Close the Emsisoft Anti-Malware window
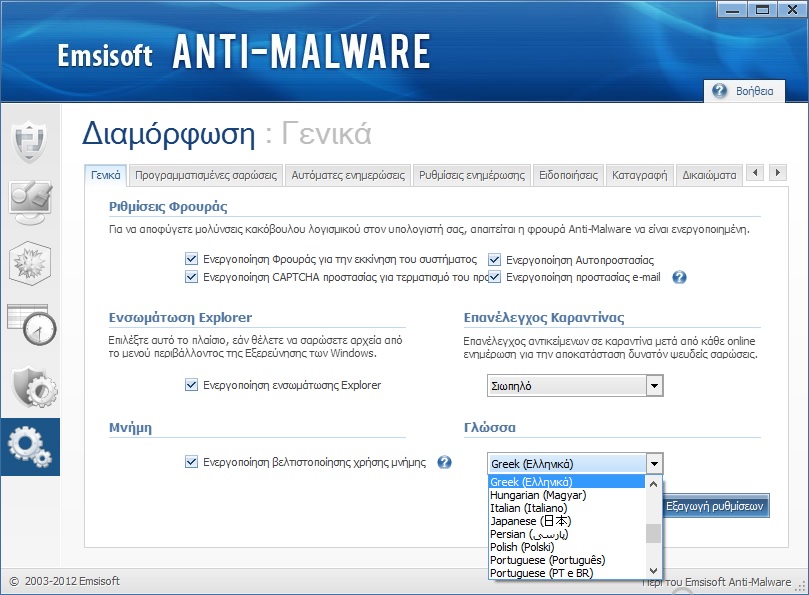This screenshot has height=595, width=809. click(792, 10)
